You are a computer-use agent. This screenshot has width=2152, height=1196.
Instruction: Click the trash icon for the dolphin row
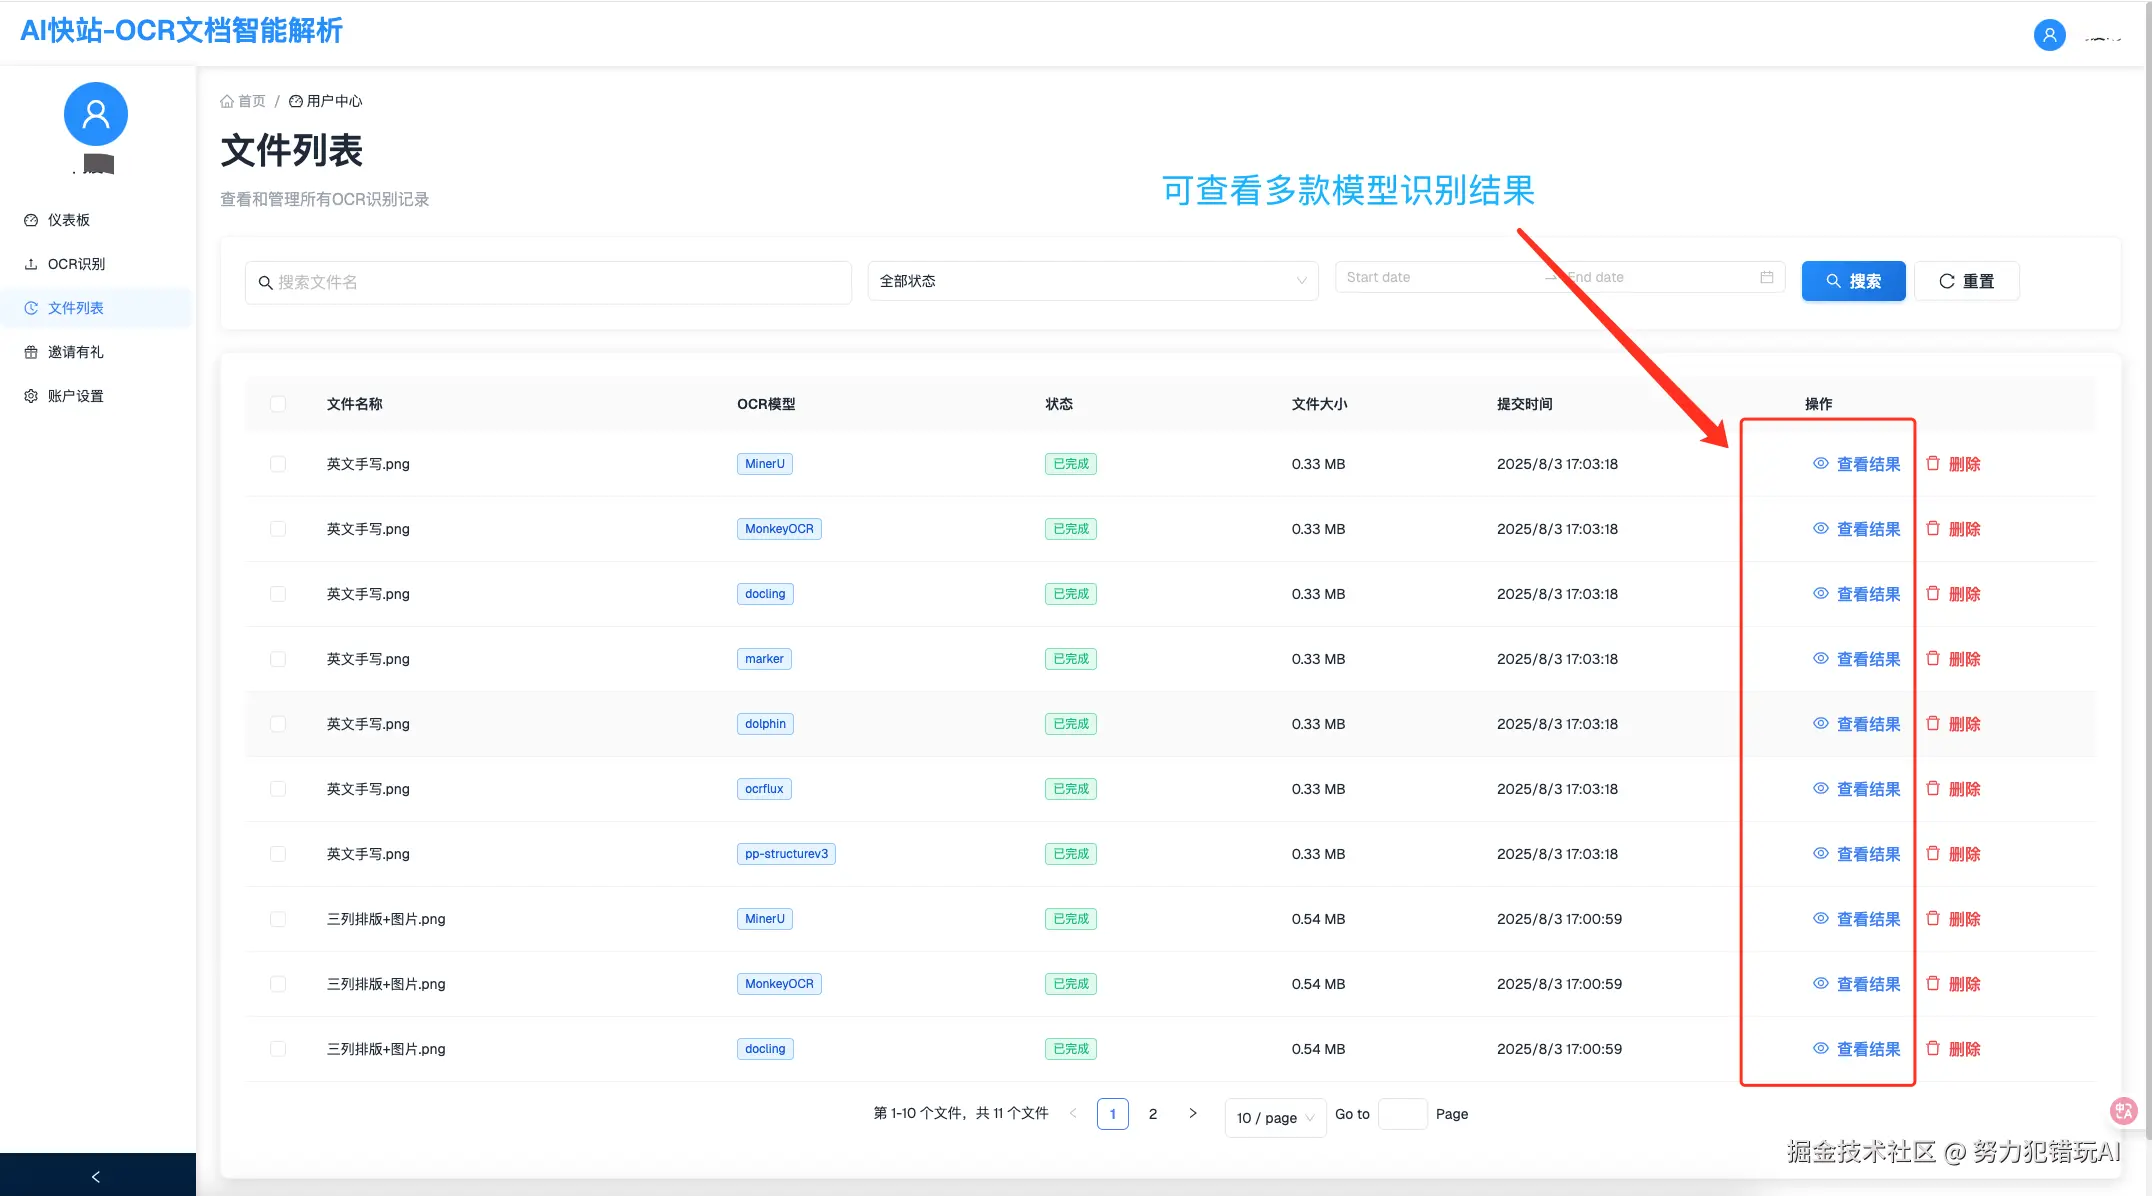tap(1932, 723)
